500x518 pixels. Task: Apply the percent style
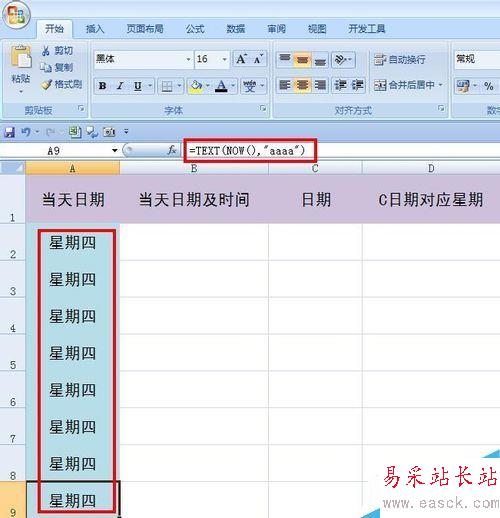(489, 86)
